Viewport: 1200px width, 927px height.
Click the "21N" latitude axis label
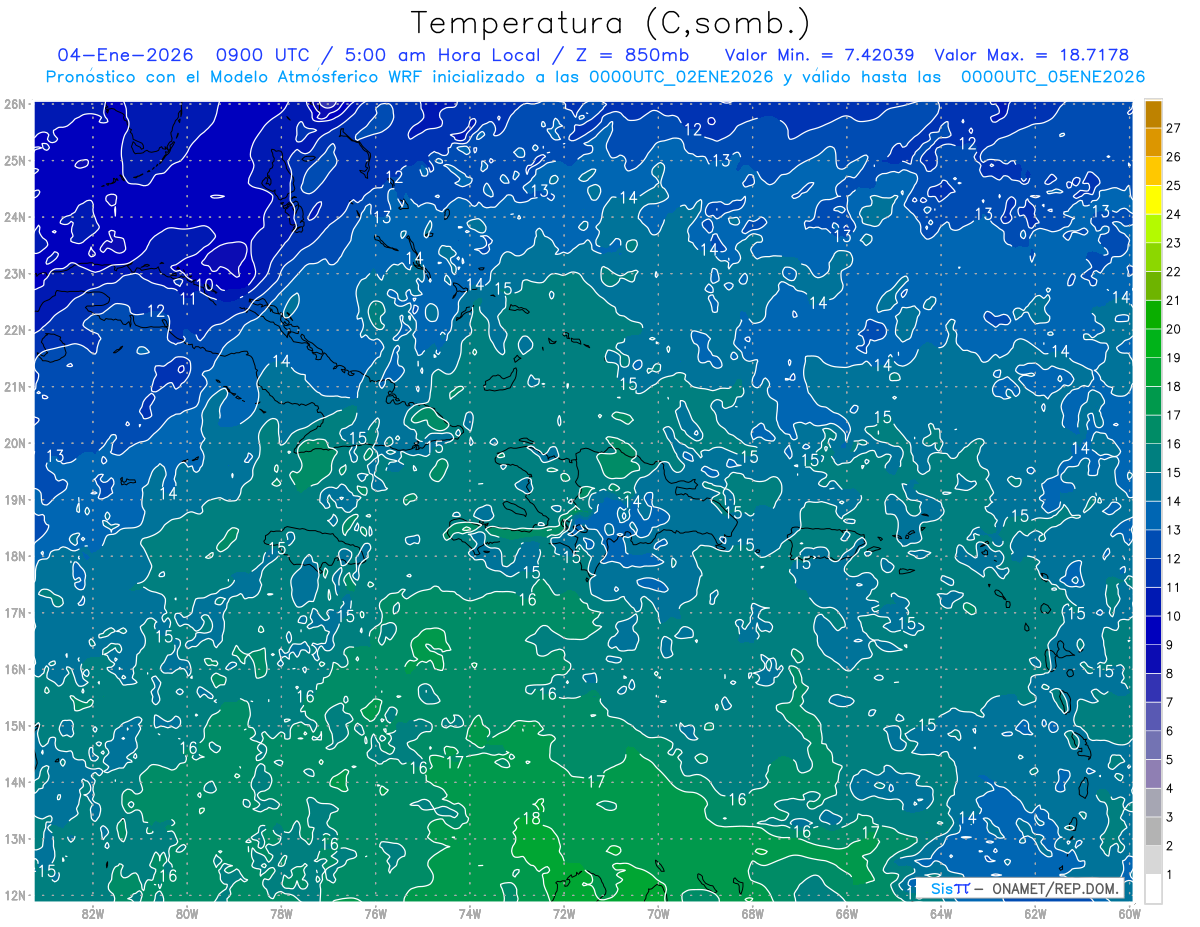pyautogui.click(x=15, y=387)
